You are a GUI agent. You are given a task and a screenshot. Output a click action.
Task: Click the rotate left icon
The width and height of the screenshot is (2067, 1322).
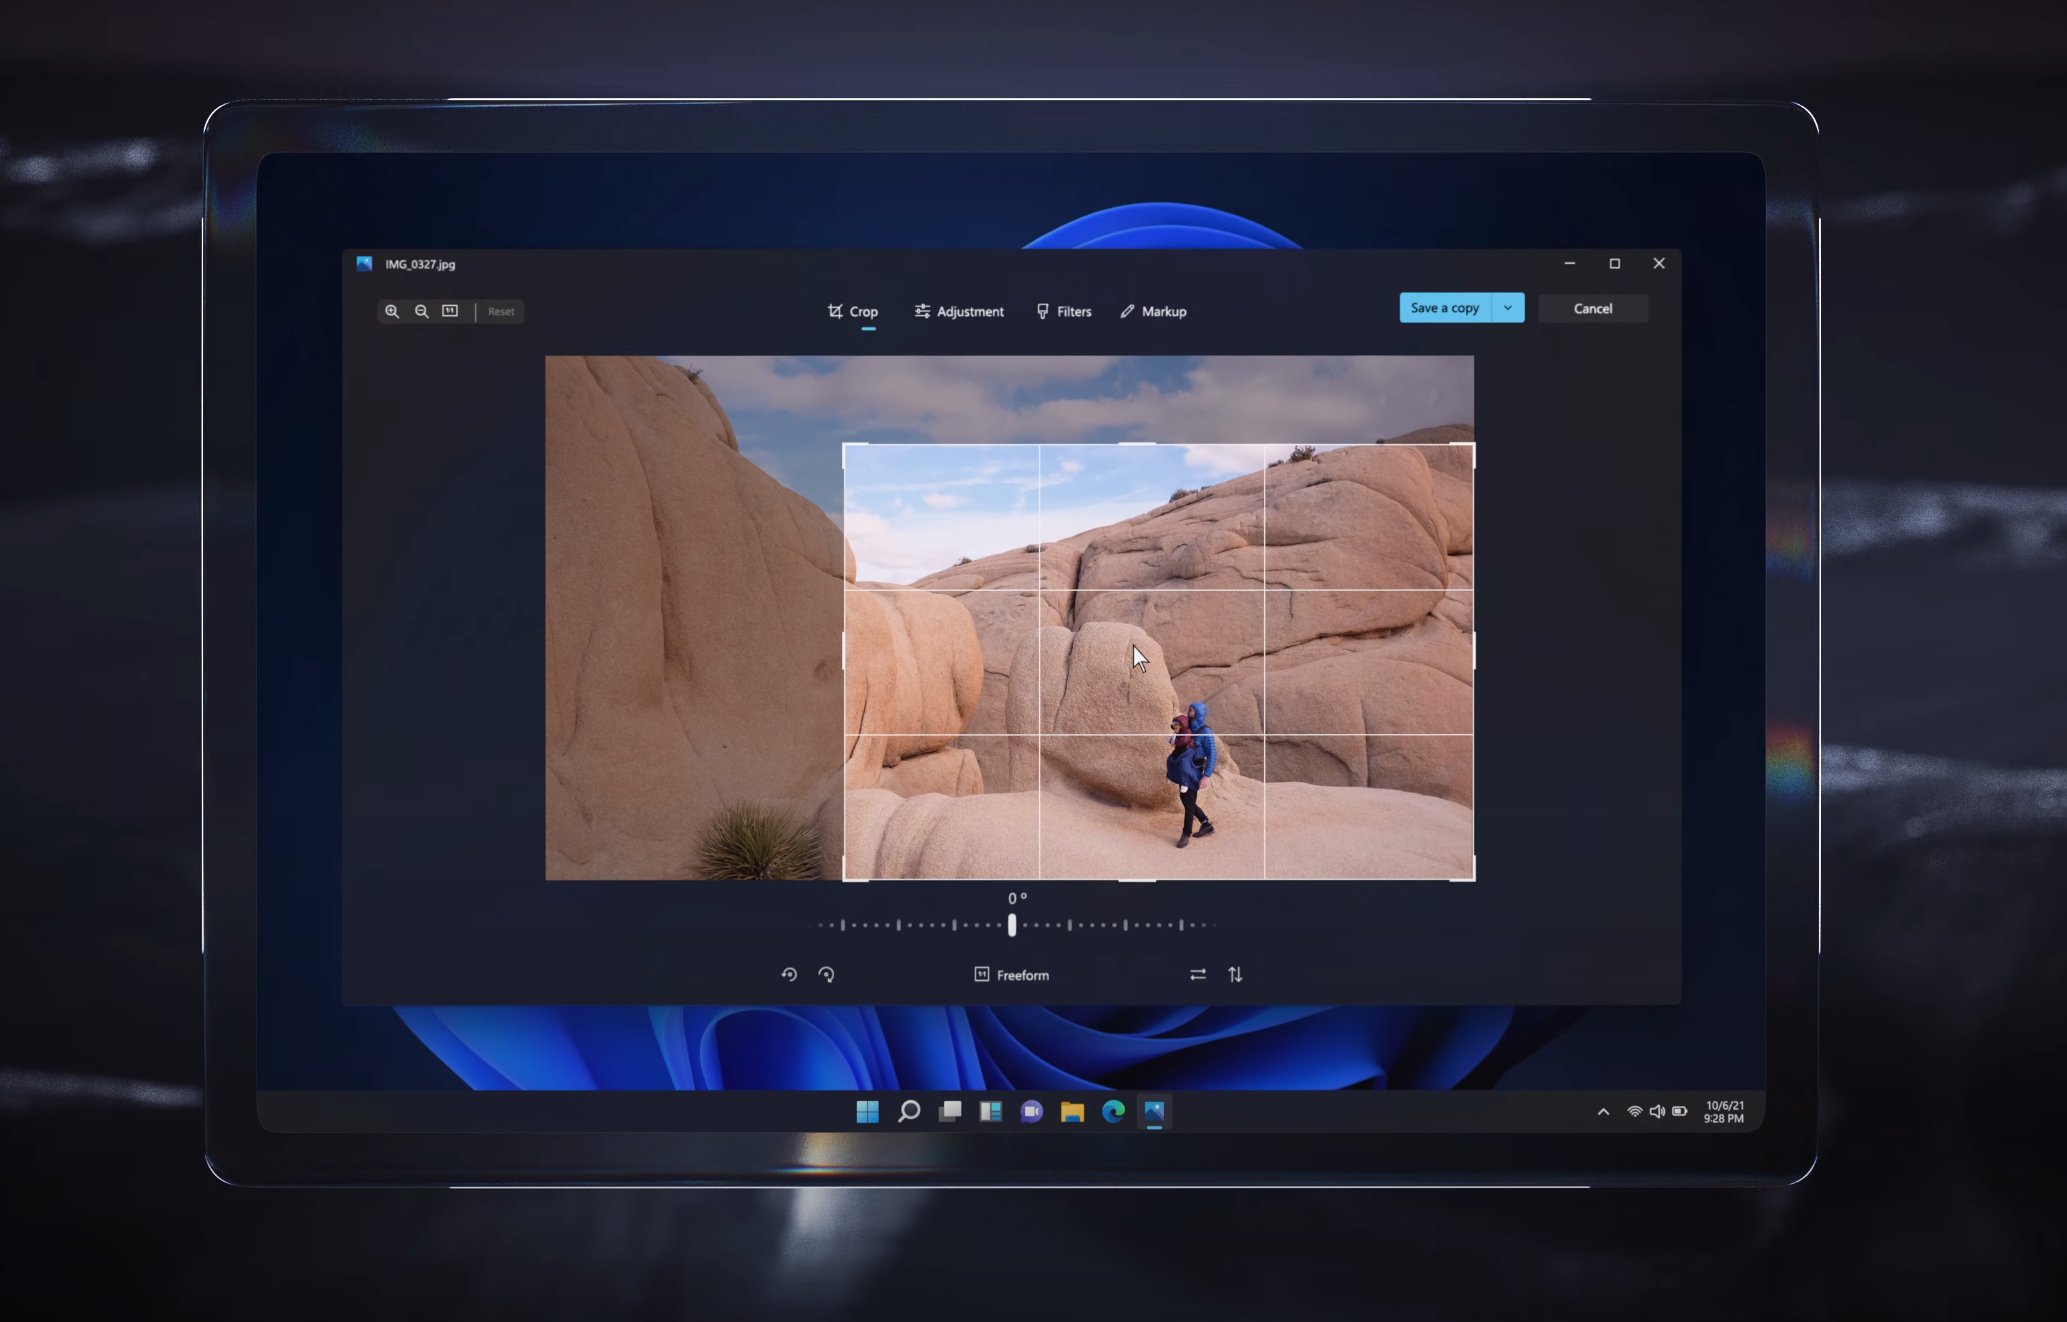tap(788, 974)
